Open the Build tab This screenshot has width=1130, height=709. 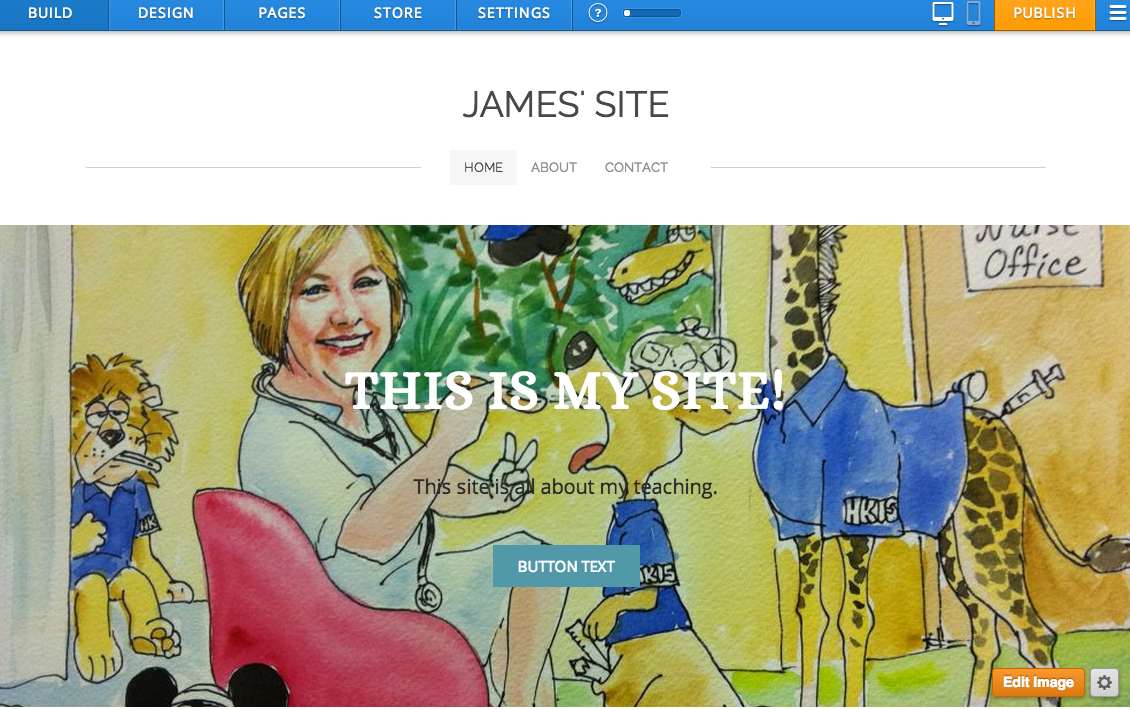point(50,14)
